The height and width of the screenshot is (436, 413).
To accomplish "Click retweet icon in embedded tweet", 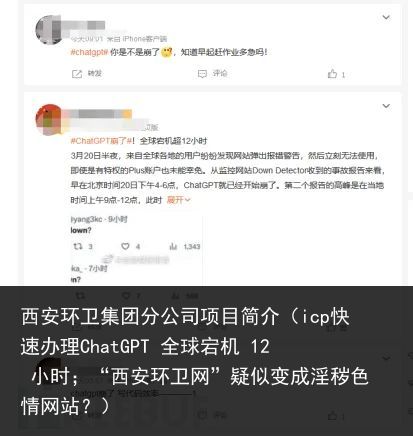I will 78,247.
